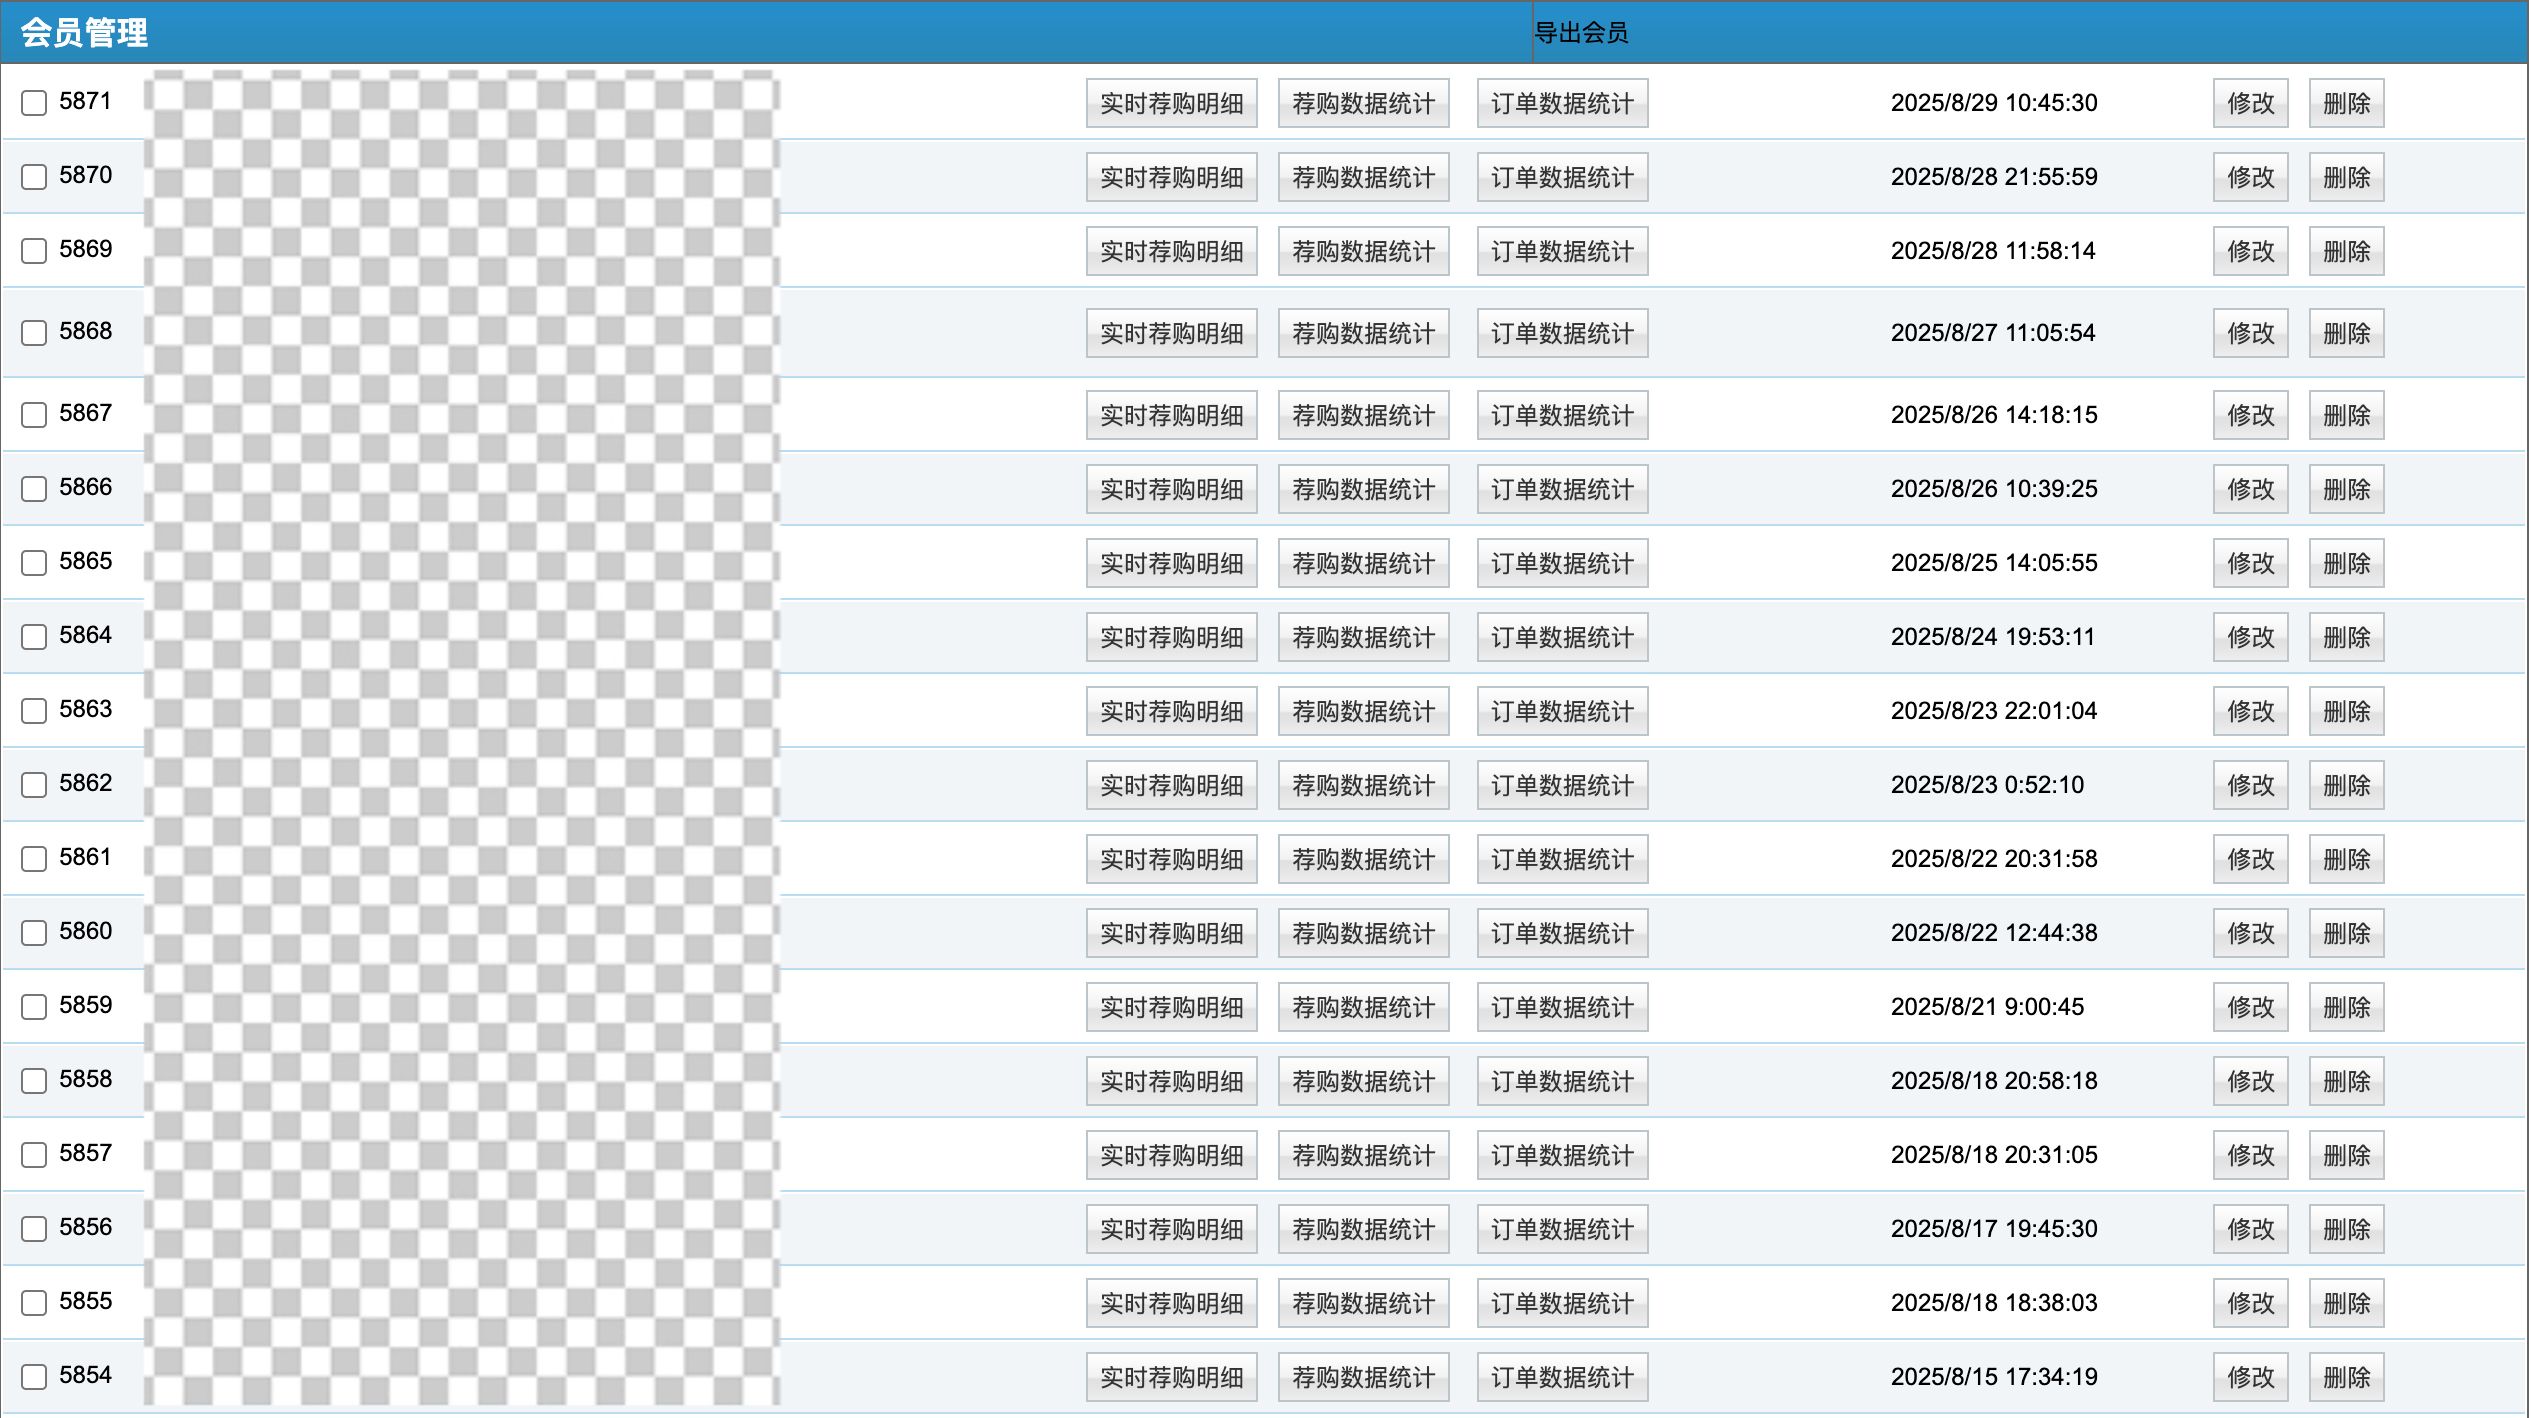Click 订单数据统计 in row 5854
2532x1418 pixels.
pyautogui.click(x=1562, y=1377)
